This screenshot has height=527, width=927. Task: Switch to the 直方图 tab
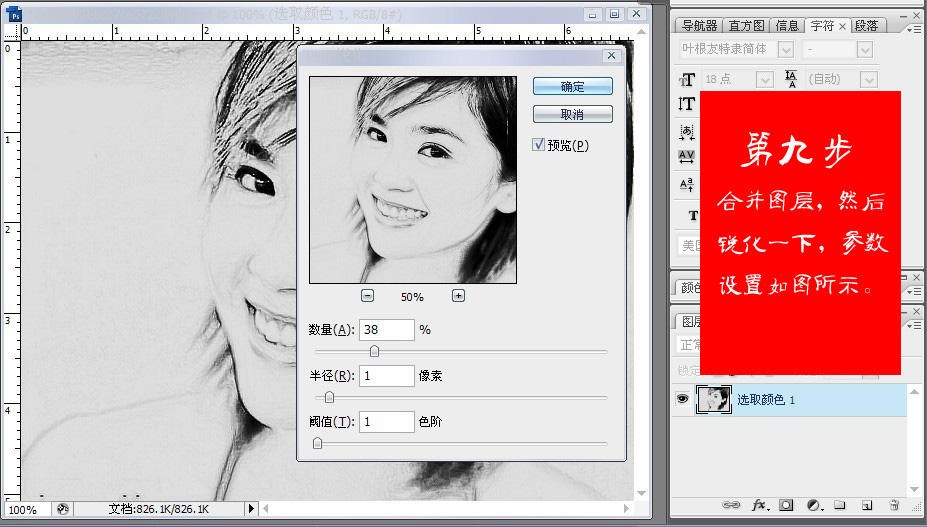[x=746, y=25]
